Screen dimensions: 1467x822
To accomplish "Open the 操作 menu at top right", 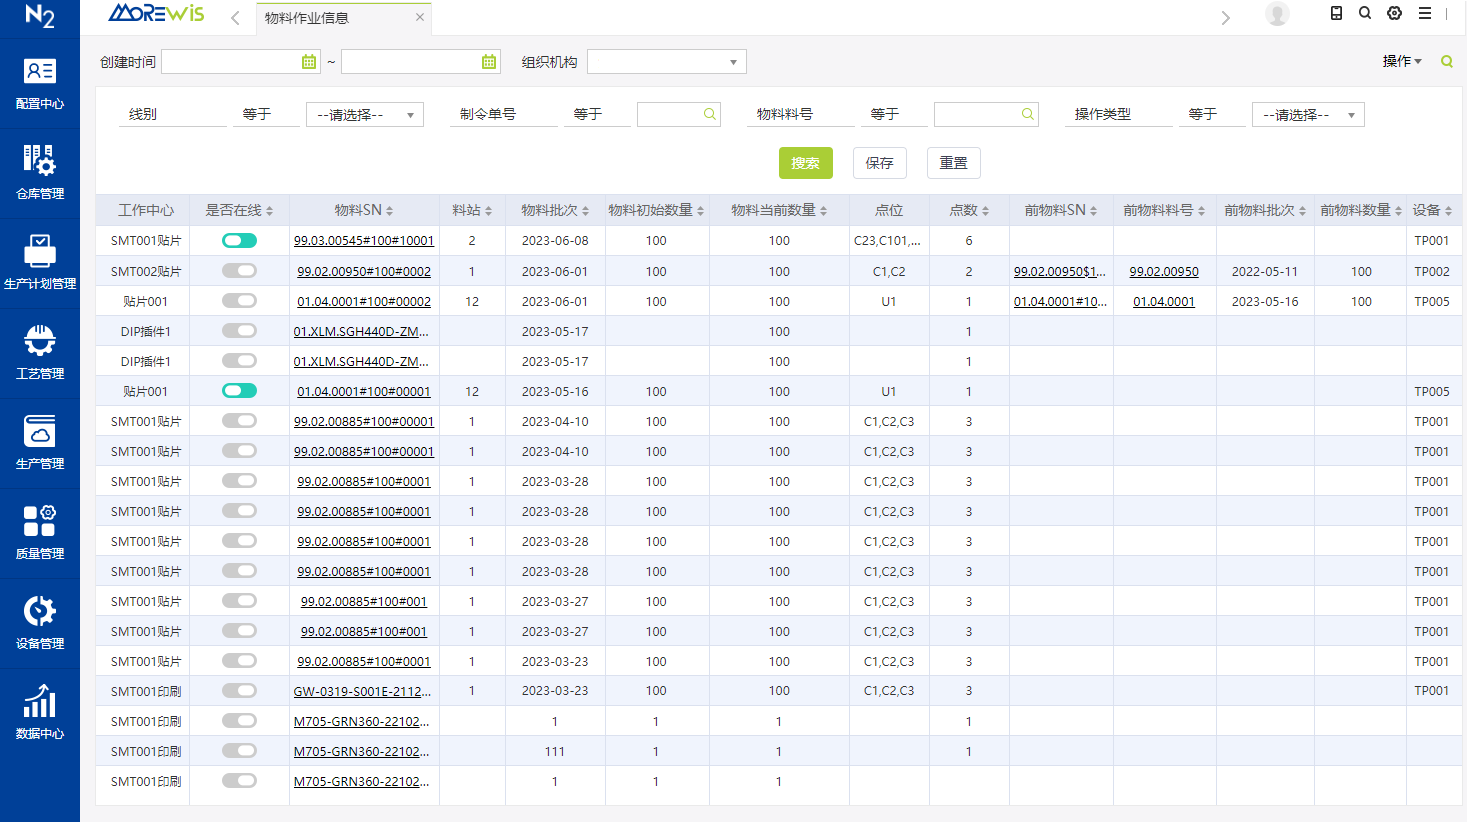I will pos(1401,62).
